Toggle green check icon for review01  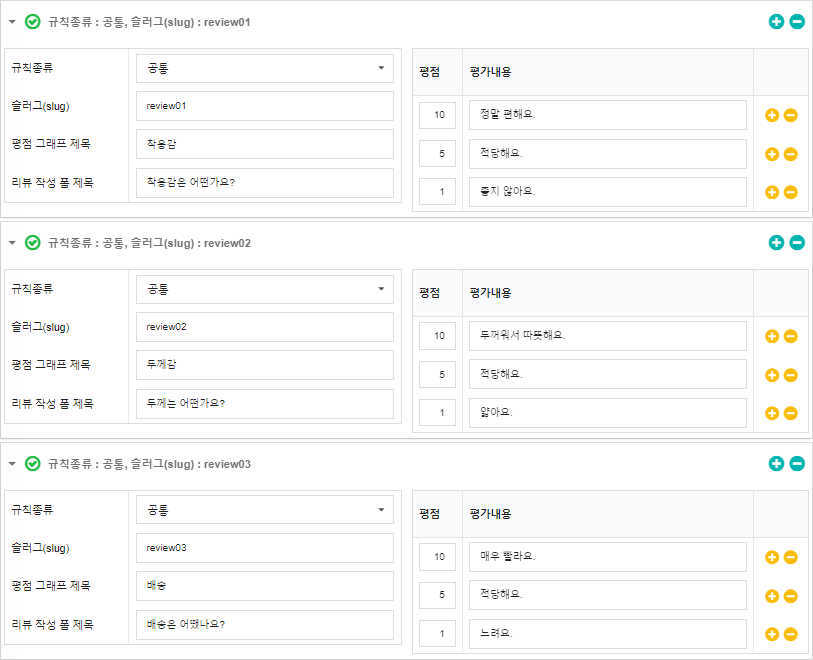[x=33, y=21]
